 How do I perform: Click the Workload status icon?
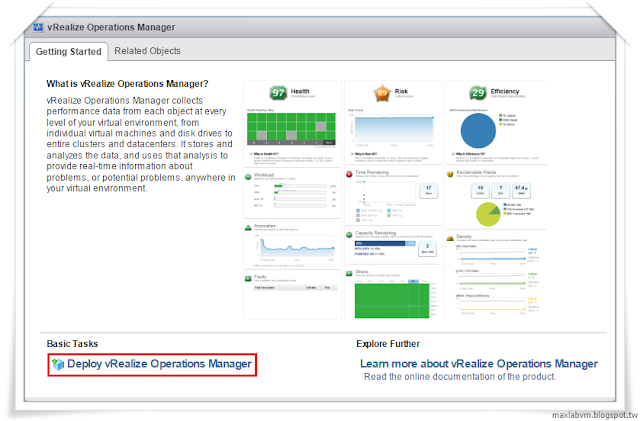248,177
